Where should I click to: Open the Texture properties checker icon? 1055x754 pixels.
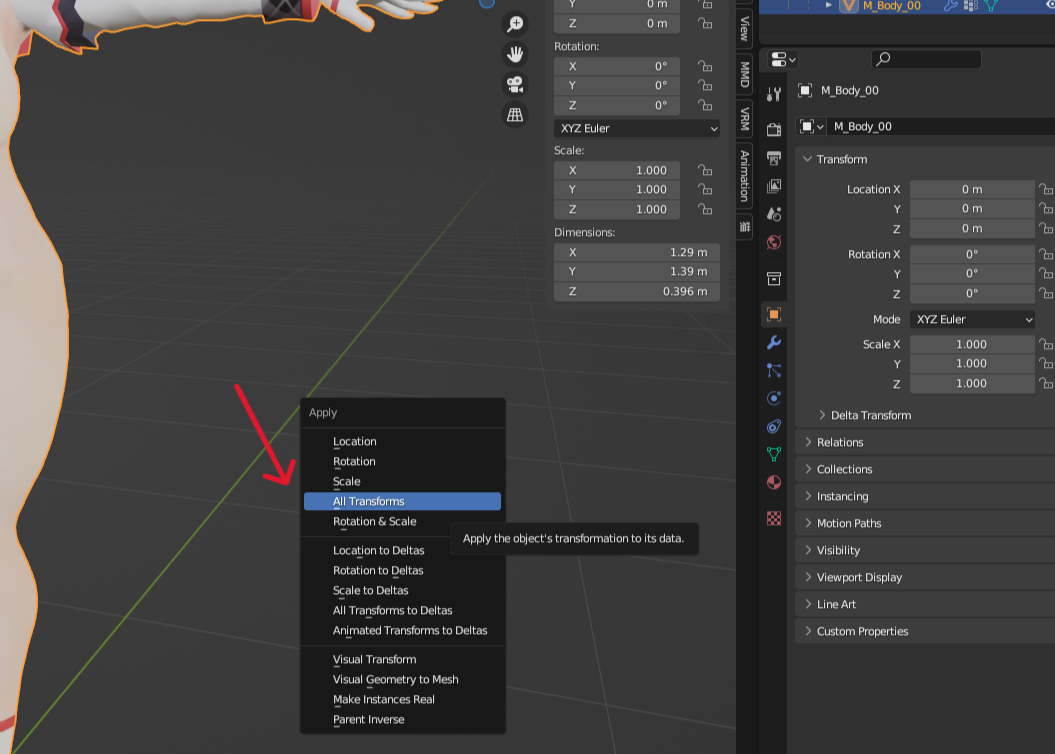tap(774, 518)
